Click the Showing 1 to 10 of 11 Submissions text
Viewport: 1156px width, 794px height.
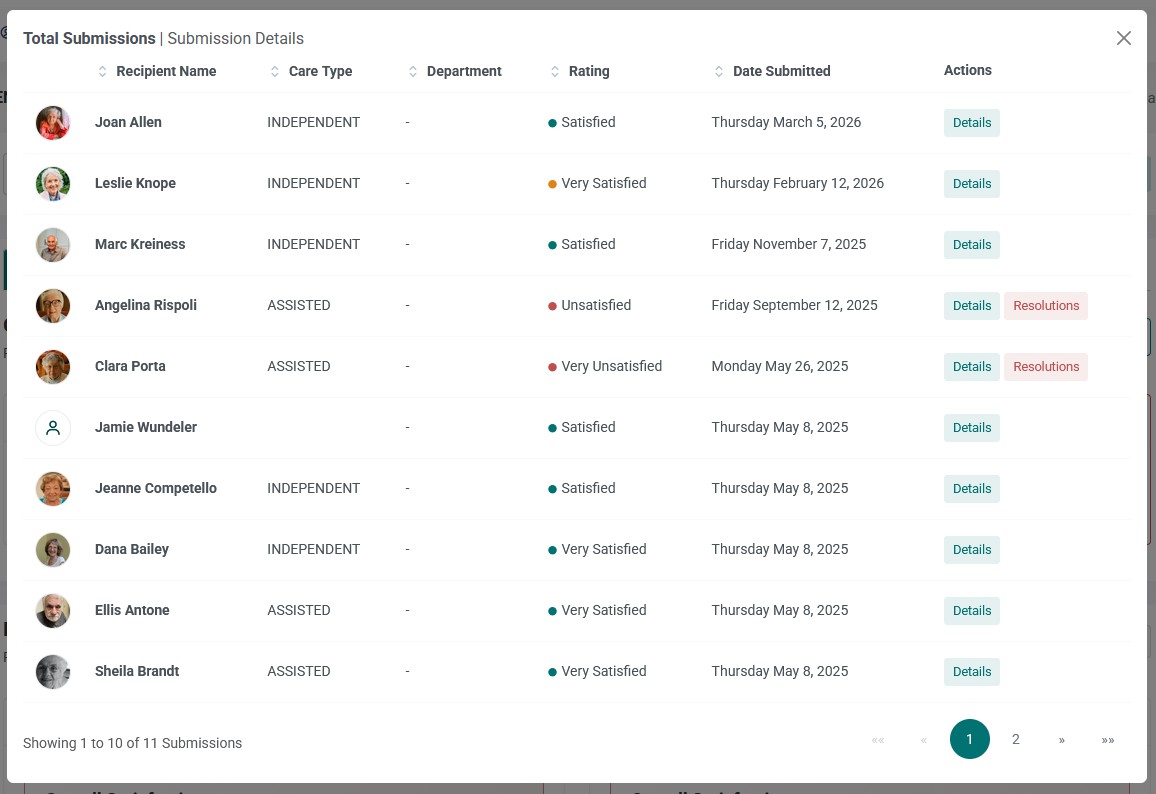point(132,743)
